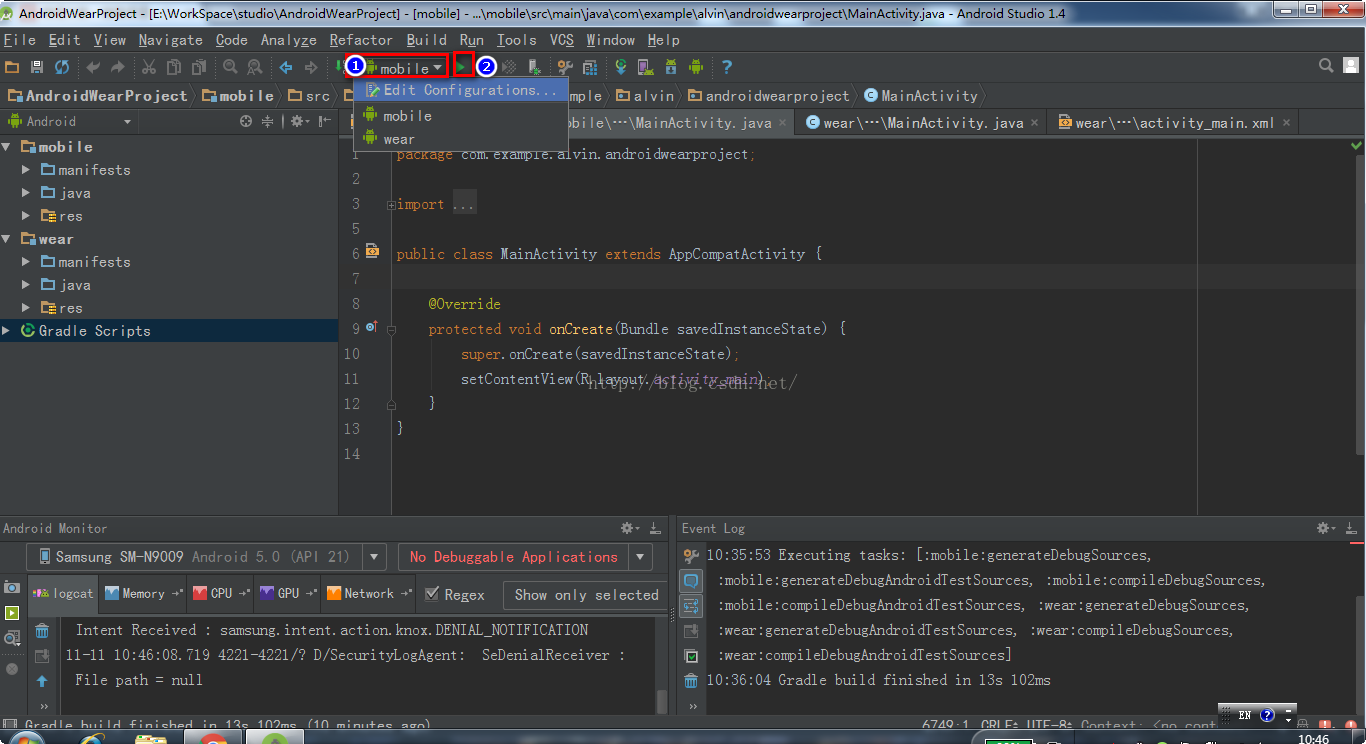Open SDK Manager download android icon
This screenshot has width=1366, height=744.
pos(671,67)
